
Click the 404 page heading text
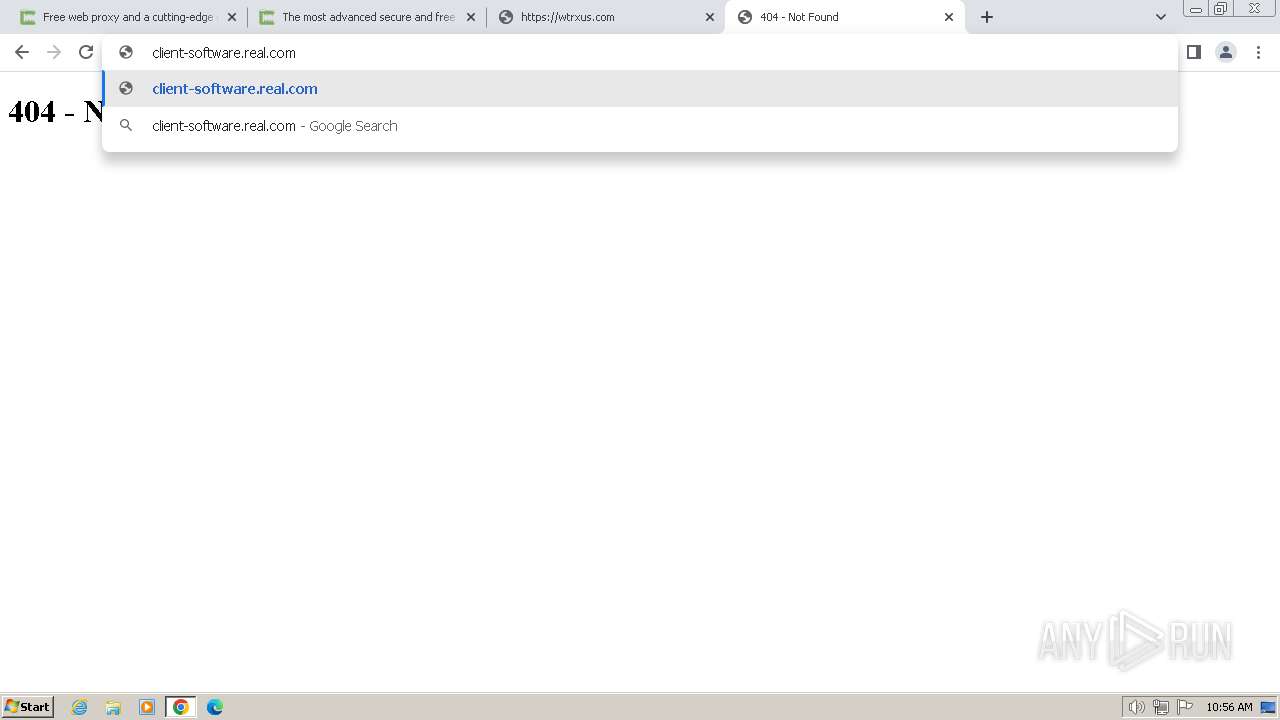[55, 111]
